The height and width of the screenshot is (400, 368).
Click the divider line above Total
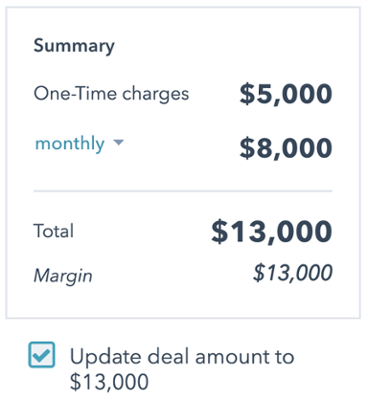tap(183, 191)
